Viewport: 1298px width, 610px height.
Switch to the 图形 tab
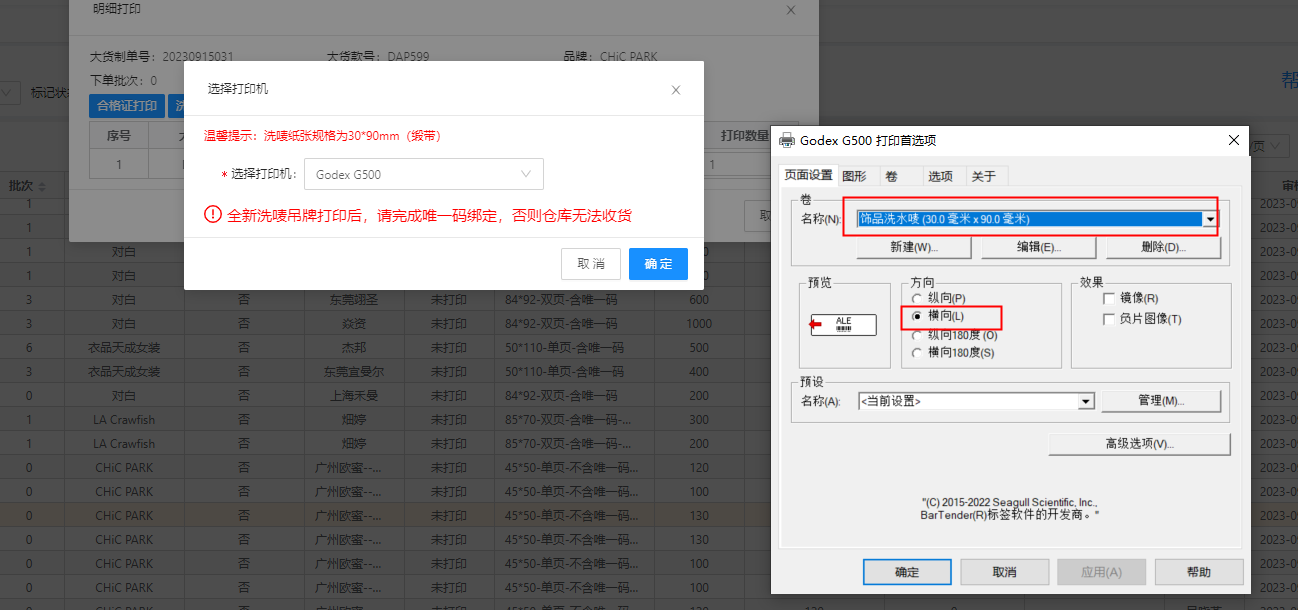click(x=854, y=176)
